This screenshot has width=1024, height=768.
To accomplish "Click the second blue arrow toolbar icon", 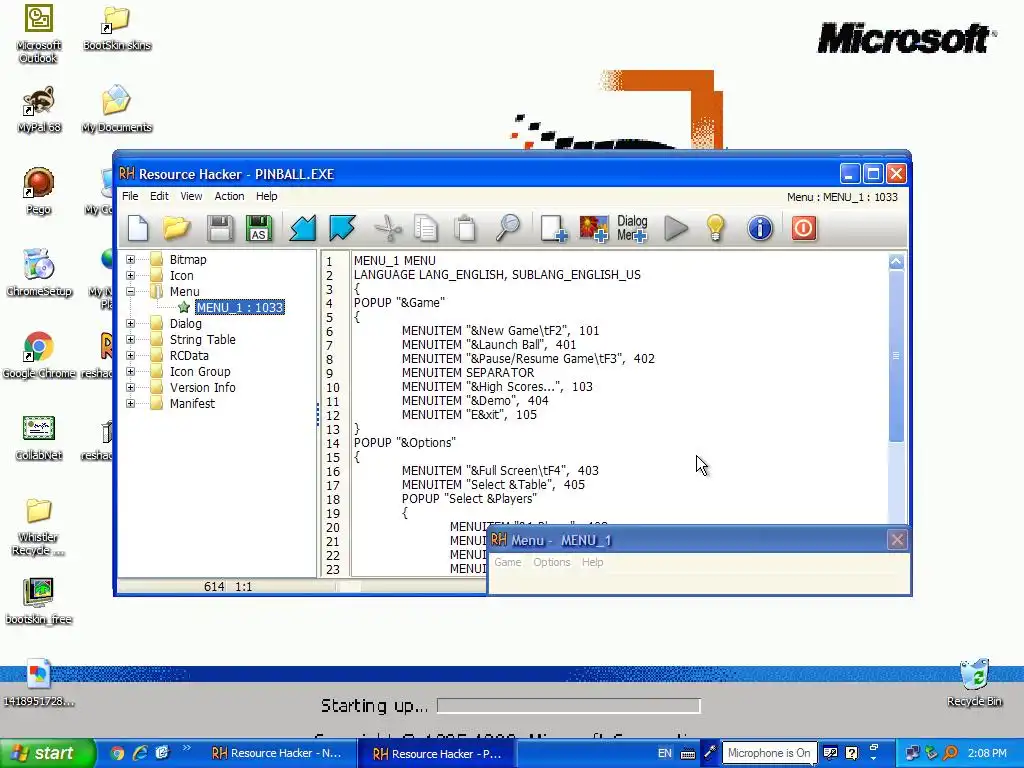I will [342, 229].
